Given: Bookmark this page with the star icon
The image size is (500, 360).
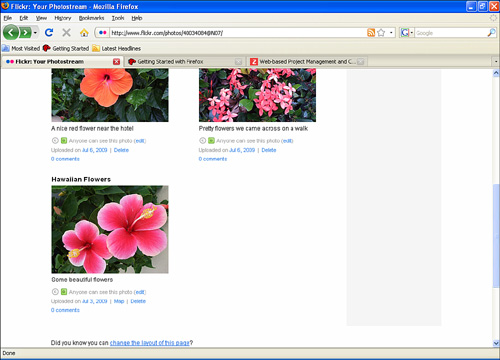Looking at the screenshot, I should [381, 32].
